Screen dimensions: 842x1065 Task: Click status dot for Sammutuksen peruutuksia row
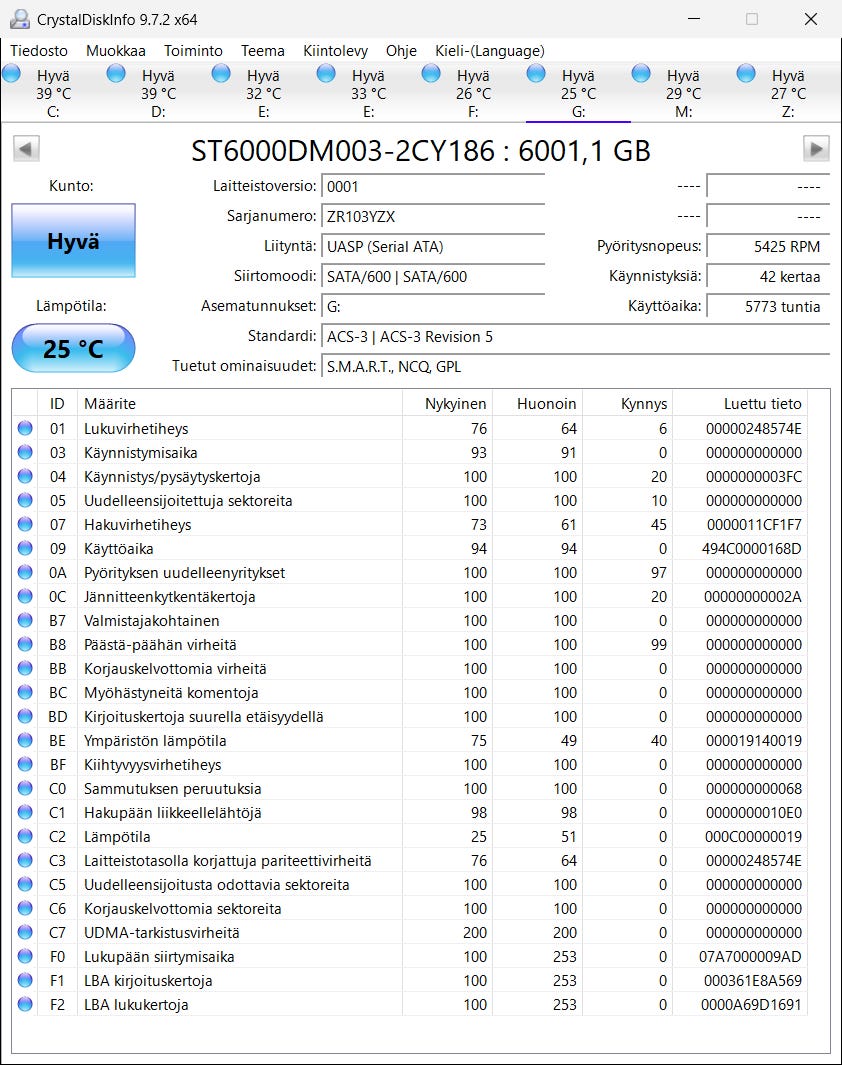25,788
